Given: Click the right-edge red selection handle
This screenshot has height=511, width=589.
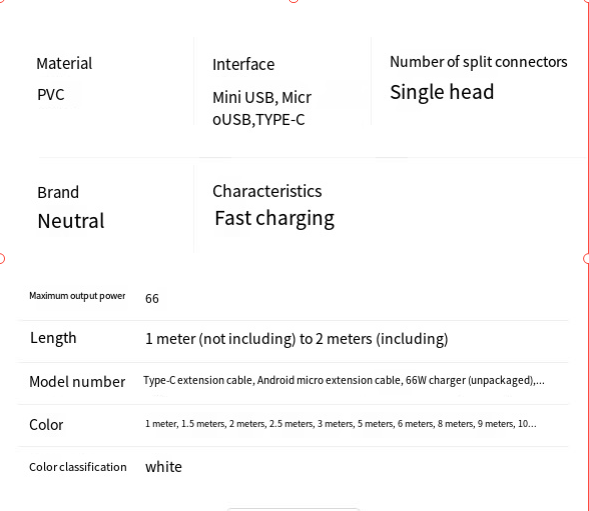Looking at the screenshot, I should (x=587, y=259).
